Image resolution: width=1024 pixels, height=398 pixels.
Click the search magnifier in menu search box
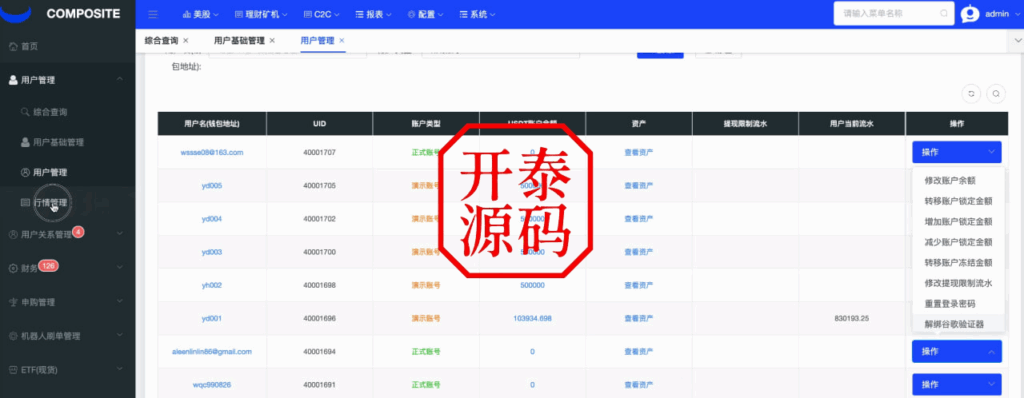(943, 14)
